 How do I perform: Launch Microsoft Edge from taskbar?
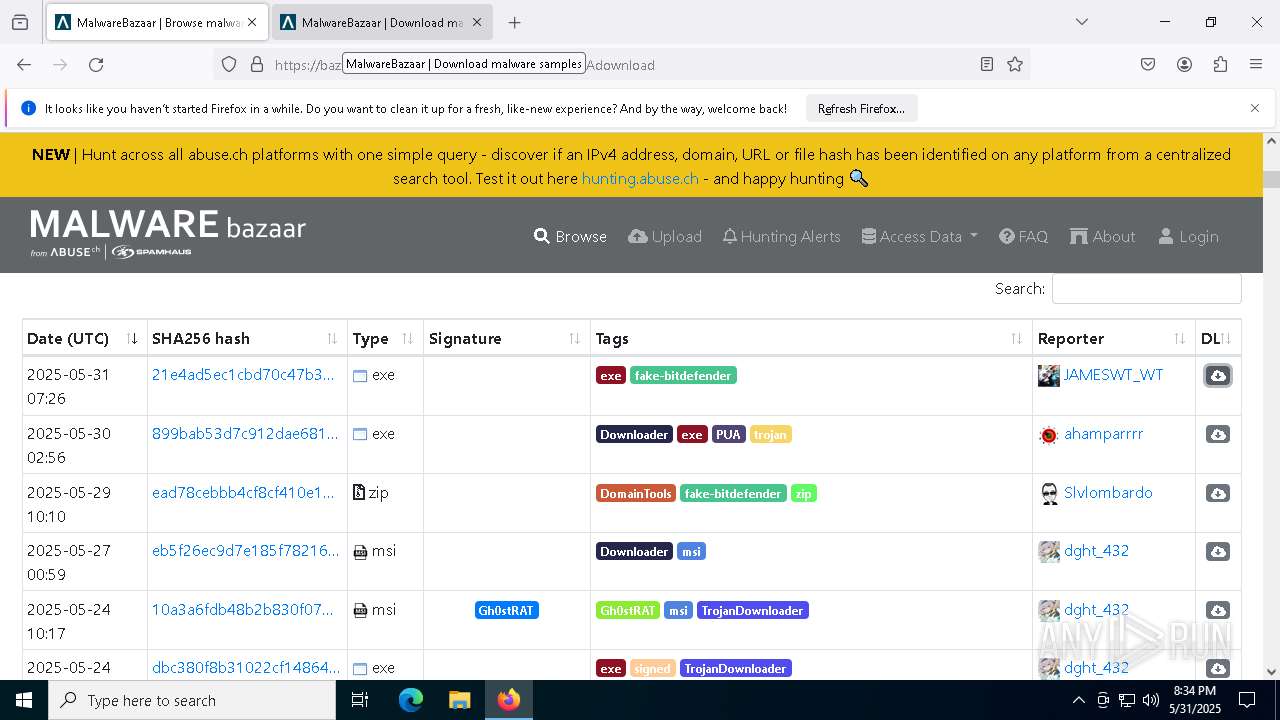point(411,700)
